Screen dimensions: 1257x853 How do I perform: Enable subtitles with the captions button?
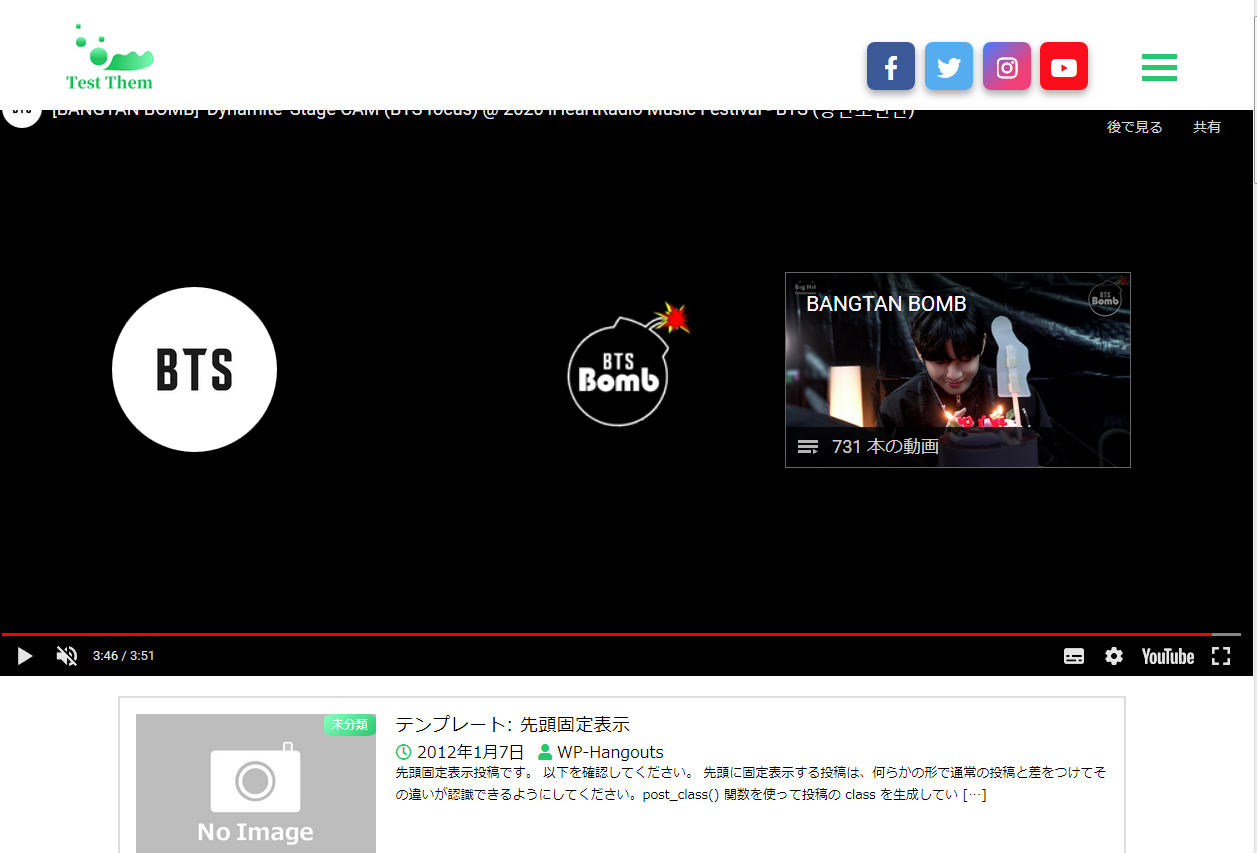coord(1074,656)
